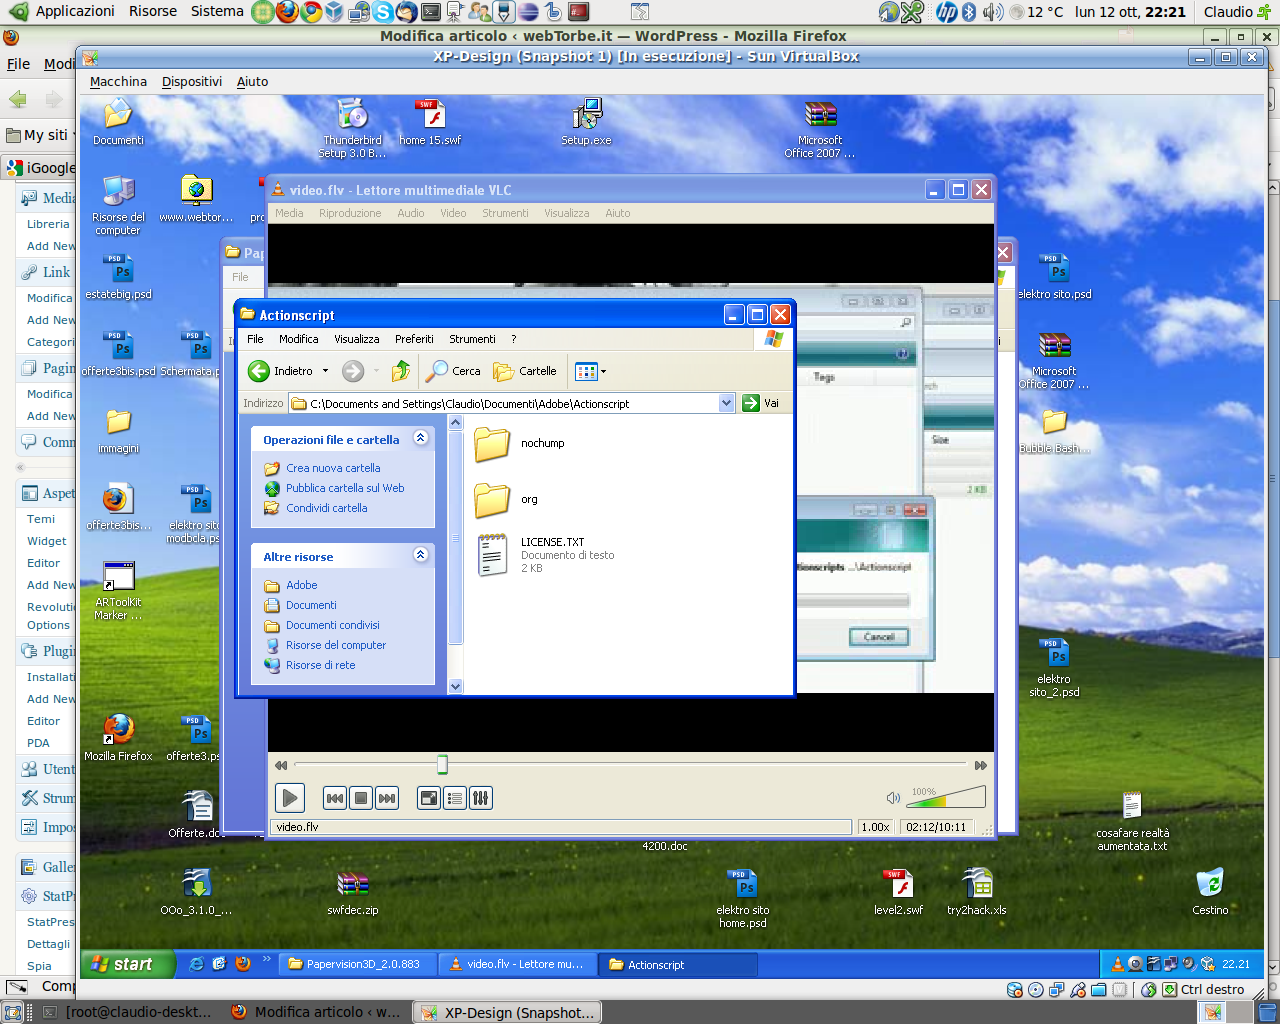Open the File menu in Actionscript window
Screen dimensions: 1280x1024
pos(255,339)
